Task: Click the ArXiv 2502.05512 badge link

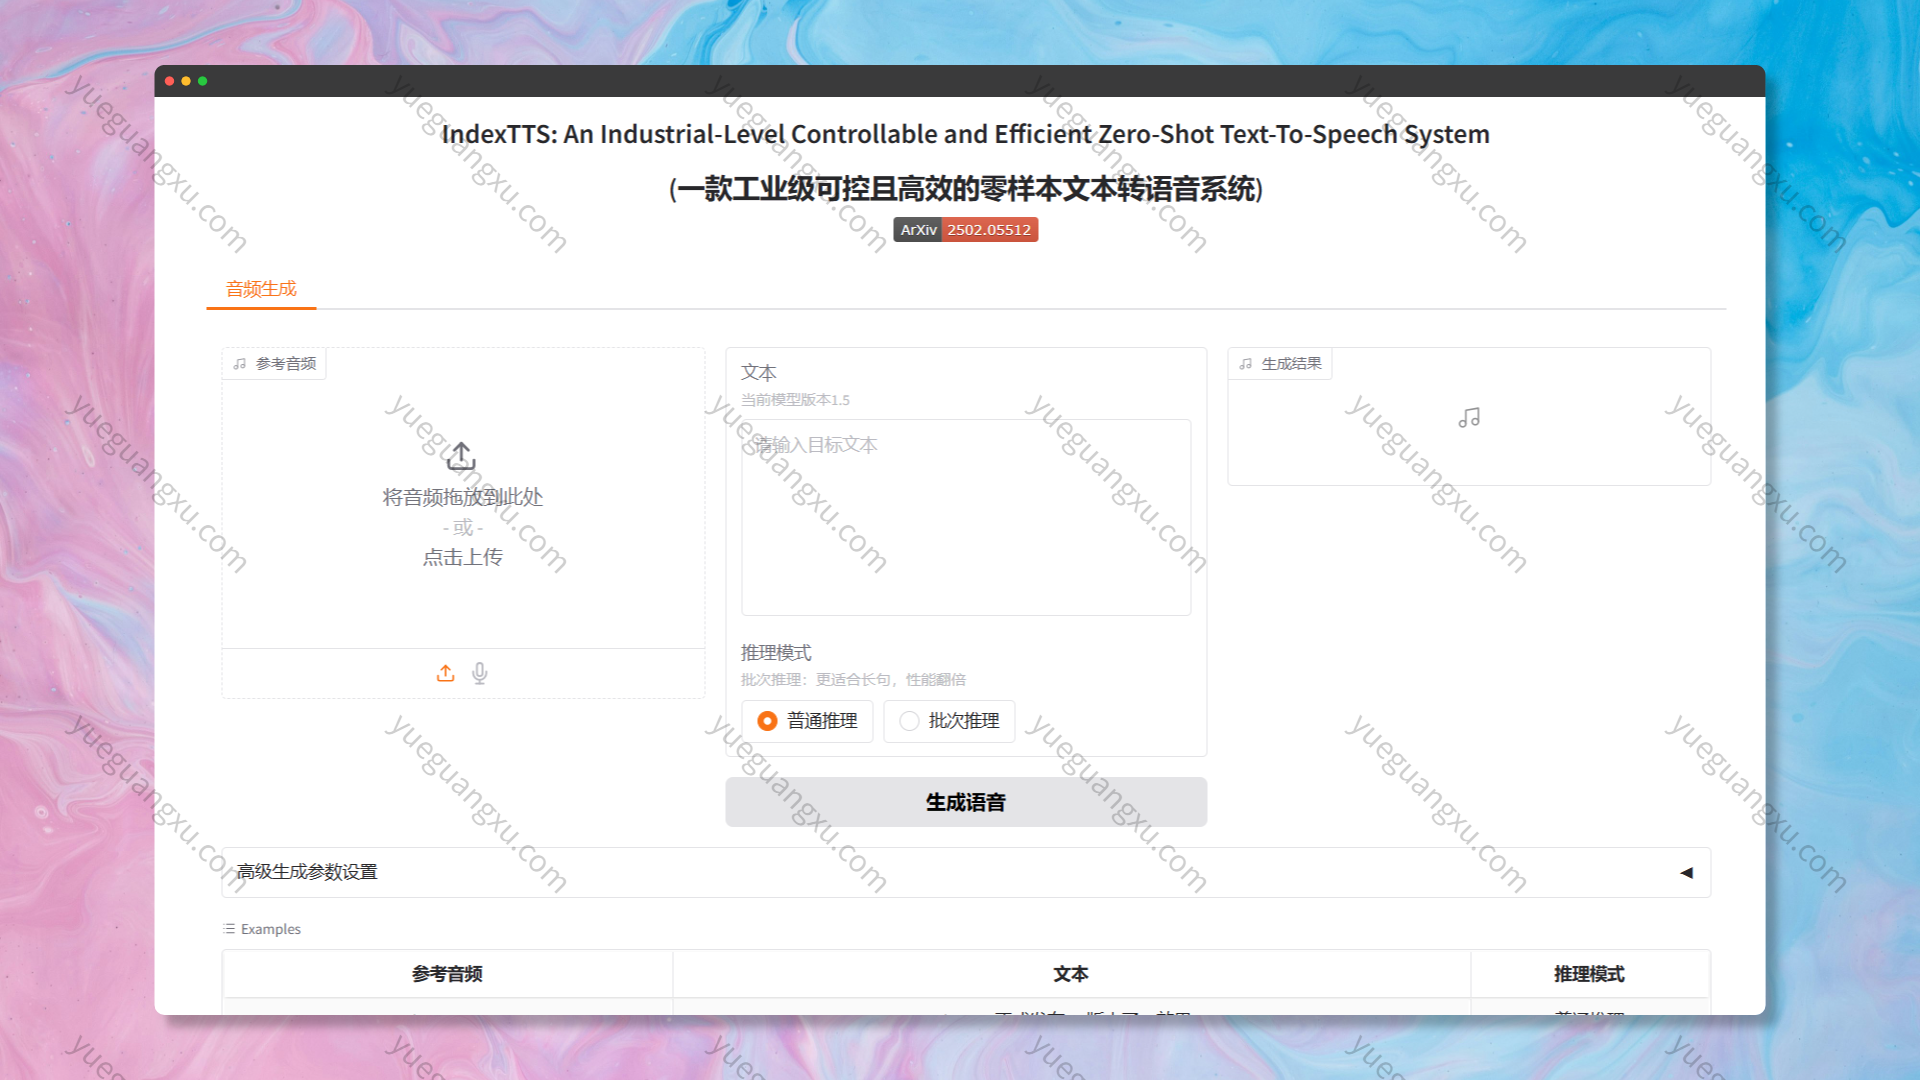Action: click(966, 230)
